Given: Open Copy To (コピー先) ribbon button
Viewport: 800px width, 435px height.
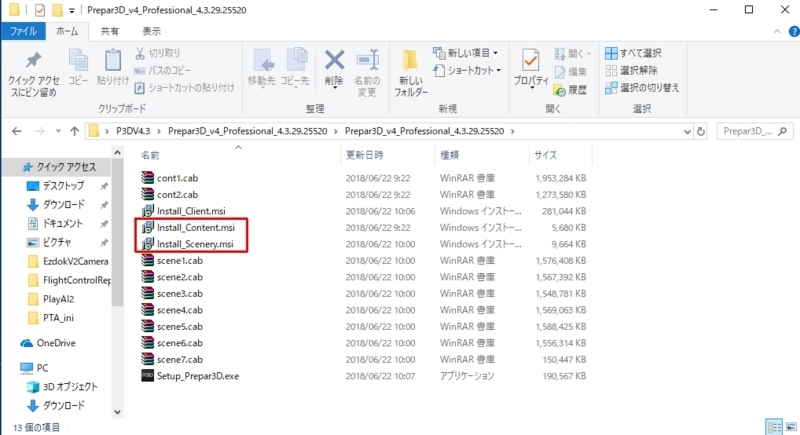Looking at the screenshot, I should point(295,68).
